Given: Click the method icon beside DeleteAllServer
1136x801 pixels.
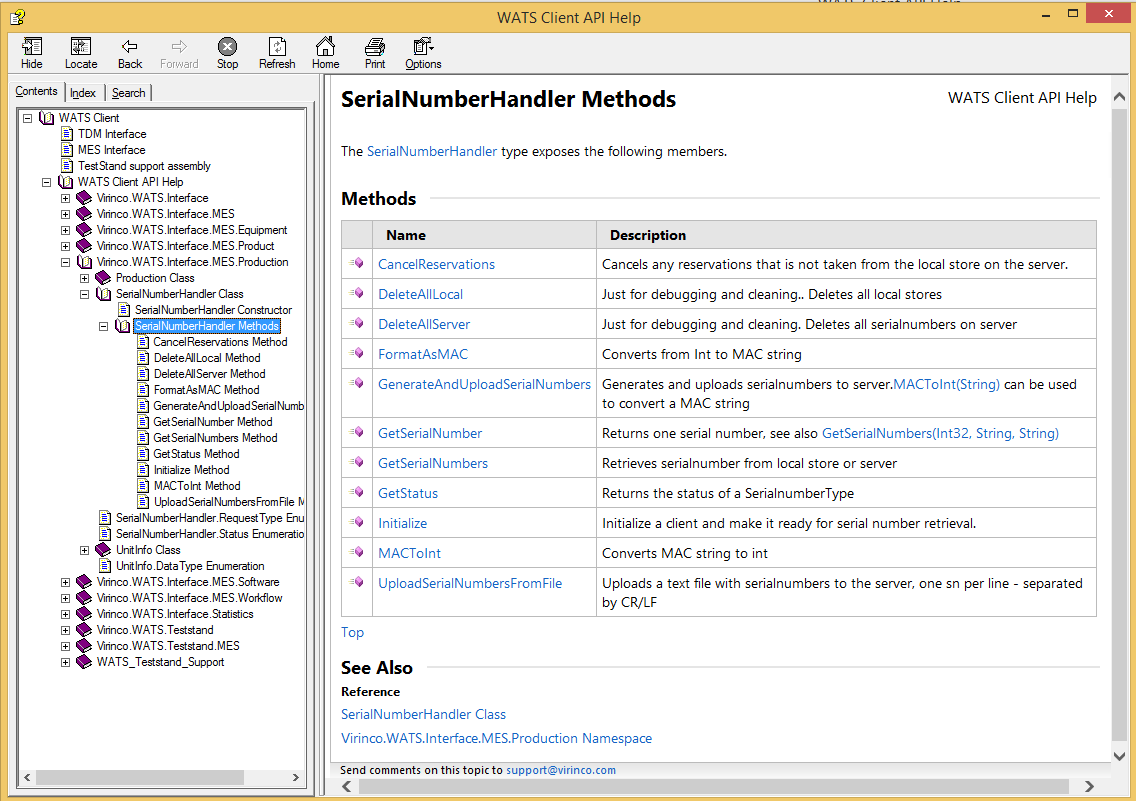Looking at the screenshot, I should (356, 323).
